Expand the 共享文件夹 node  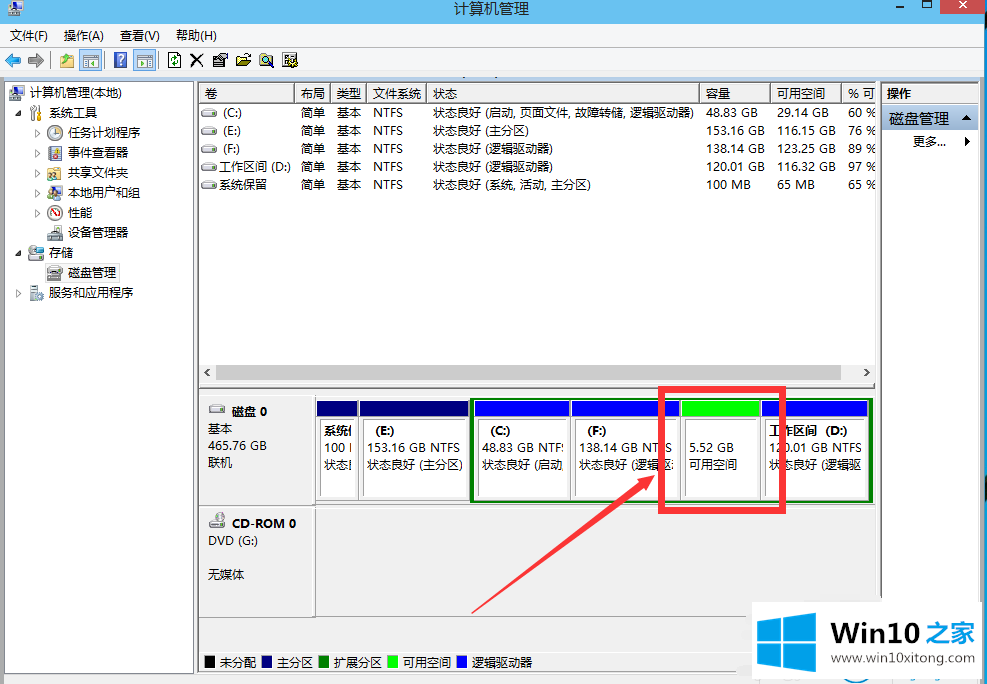(x=37, y=173)
